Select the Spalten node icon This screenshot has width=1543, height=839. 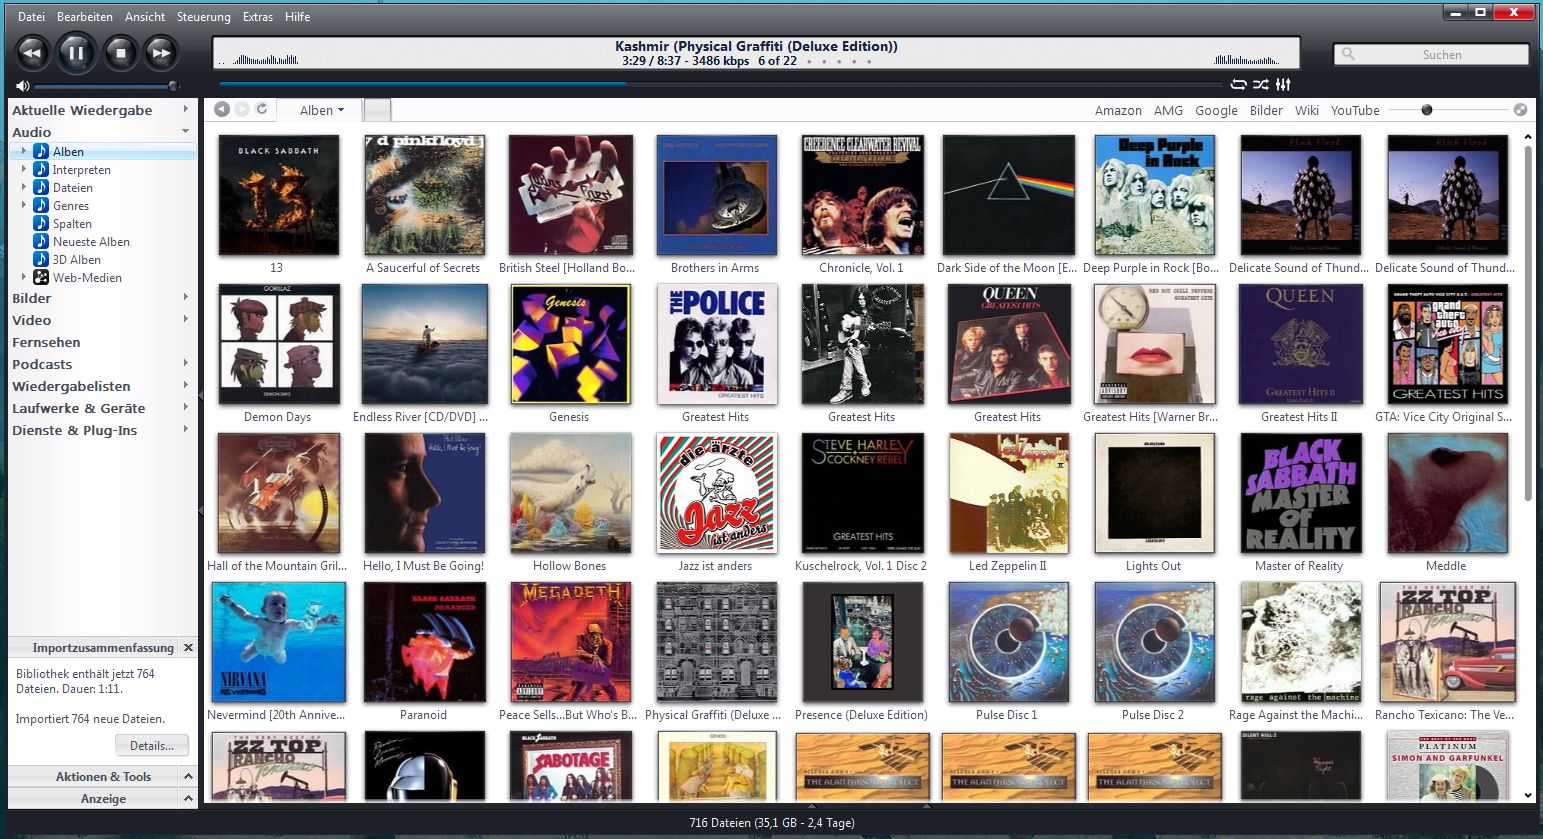(41, 224)
